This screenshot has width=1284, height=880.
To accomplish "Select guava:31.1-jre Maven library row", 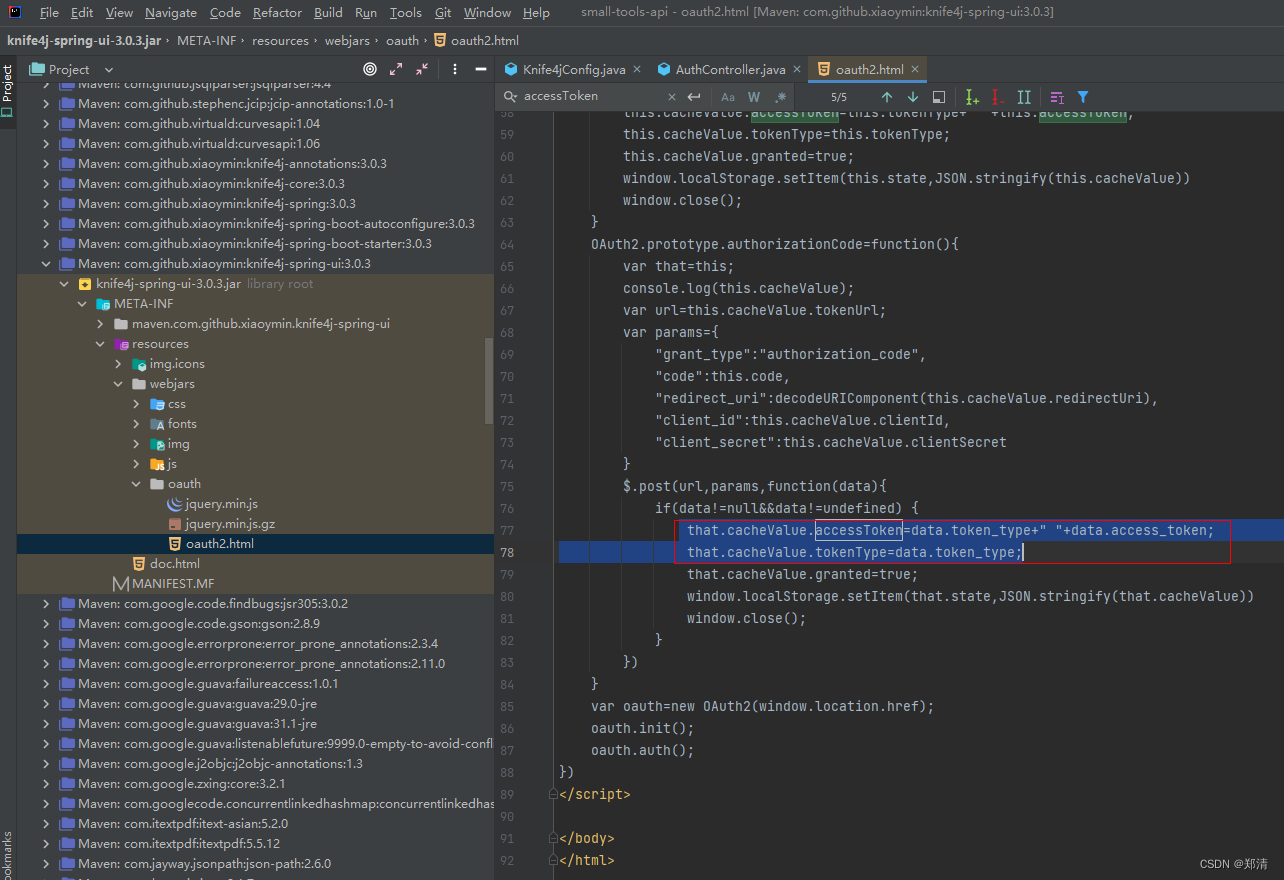I will tap(255, 724).
